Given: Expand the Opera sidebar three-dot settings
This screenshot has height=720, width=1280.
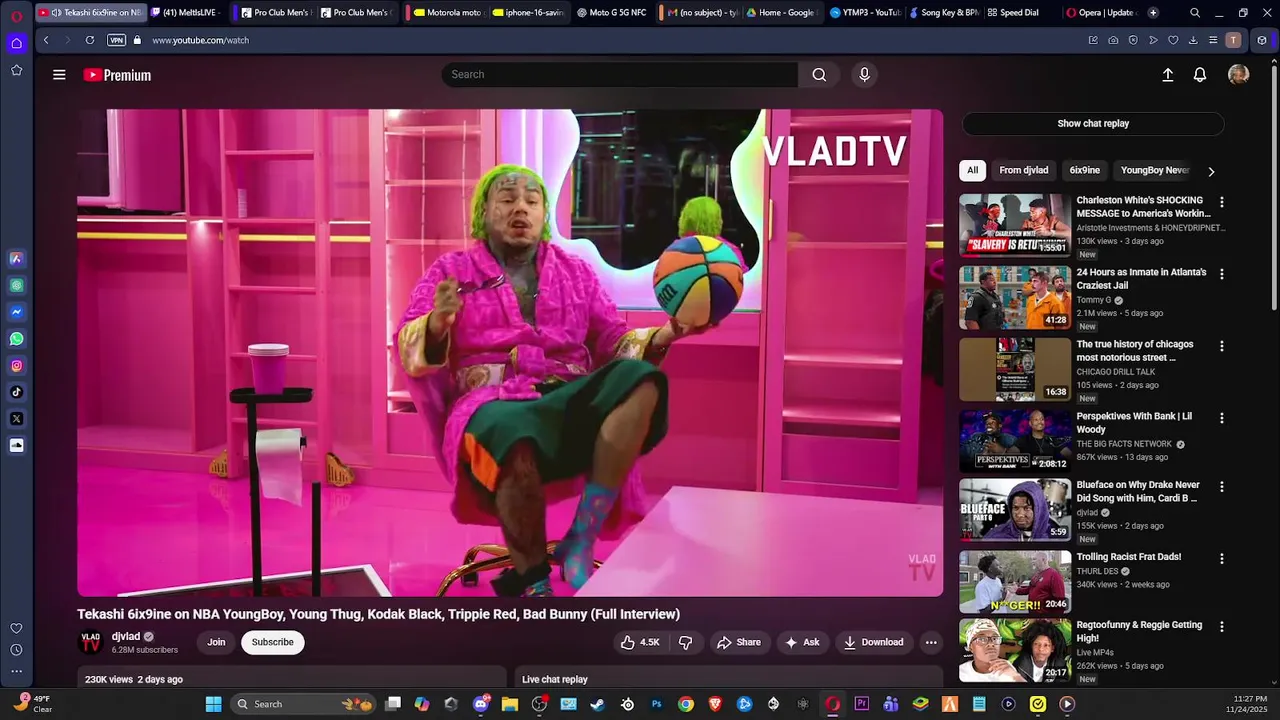Looking at the screenshot, I should (16, 671).
